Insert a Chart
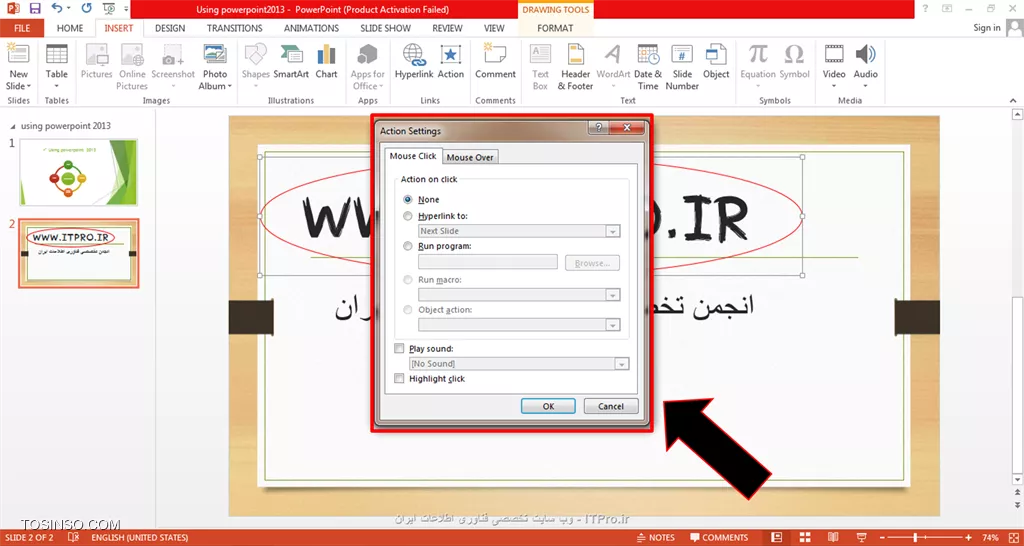 (326, 55)
